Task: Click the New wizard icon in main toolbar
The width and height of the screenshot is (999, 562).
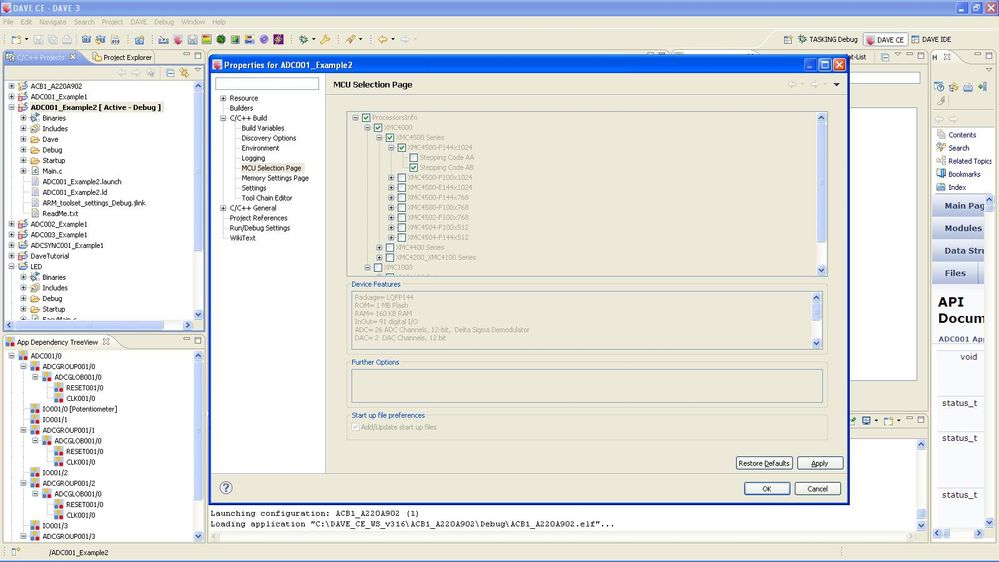Action: click(17, 40)
